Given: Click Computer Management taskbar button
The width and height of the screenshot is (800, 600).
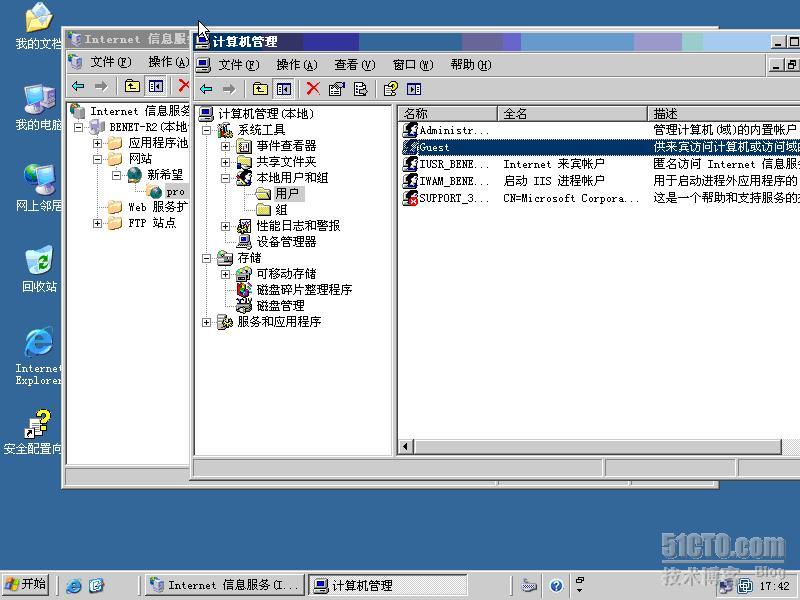Looking at the screenshot, I should tap(388, 585).
